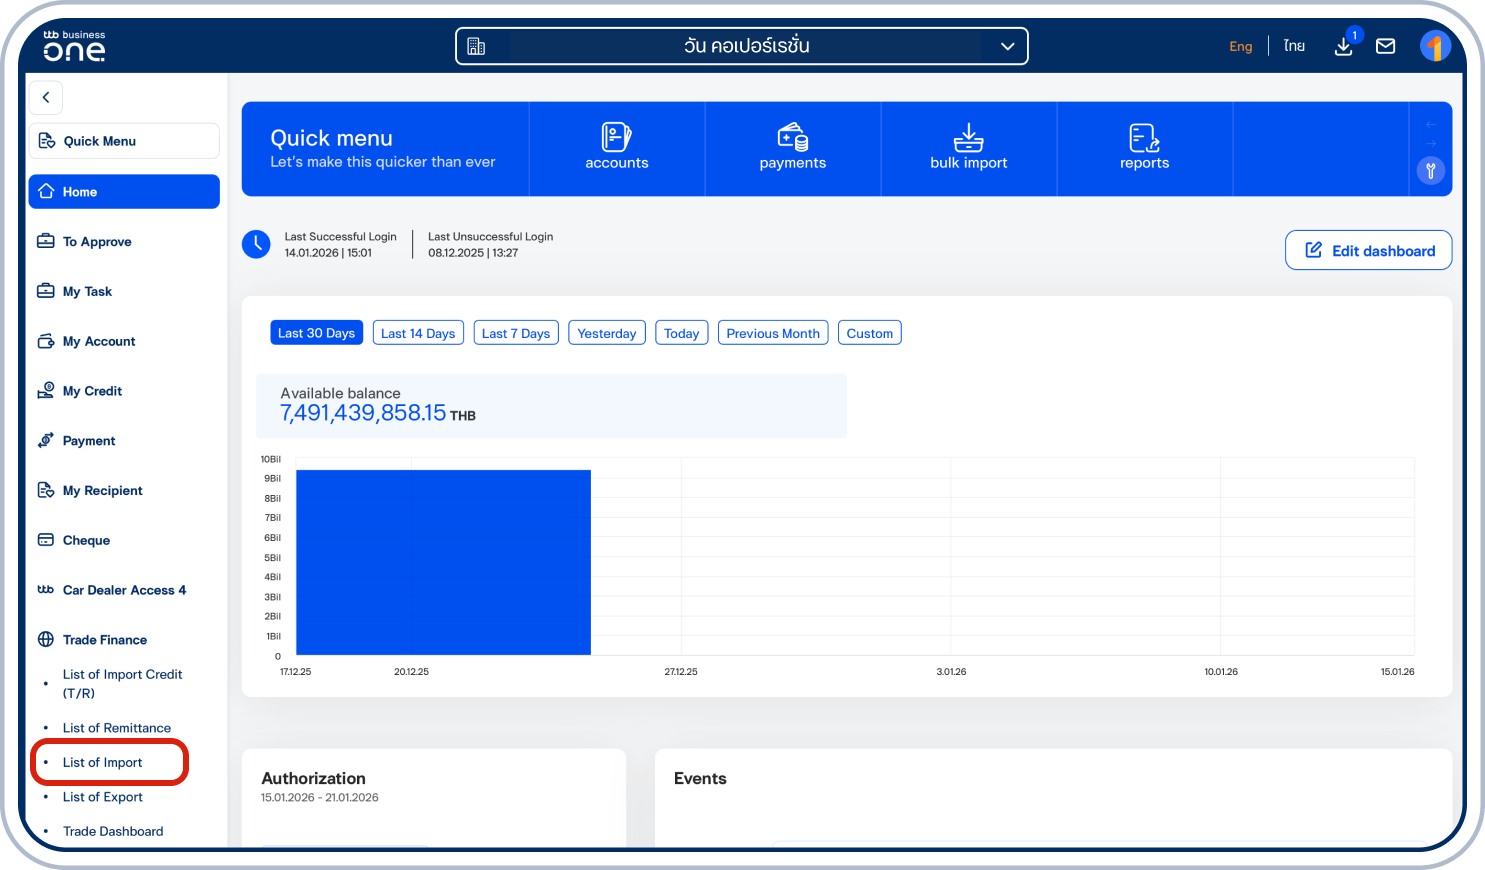The height and width of the screenshot is (870, 1485).
Task: Expand the company selector dropdown
Action: (x=1007, y=46)
